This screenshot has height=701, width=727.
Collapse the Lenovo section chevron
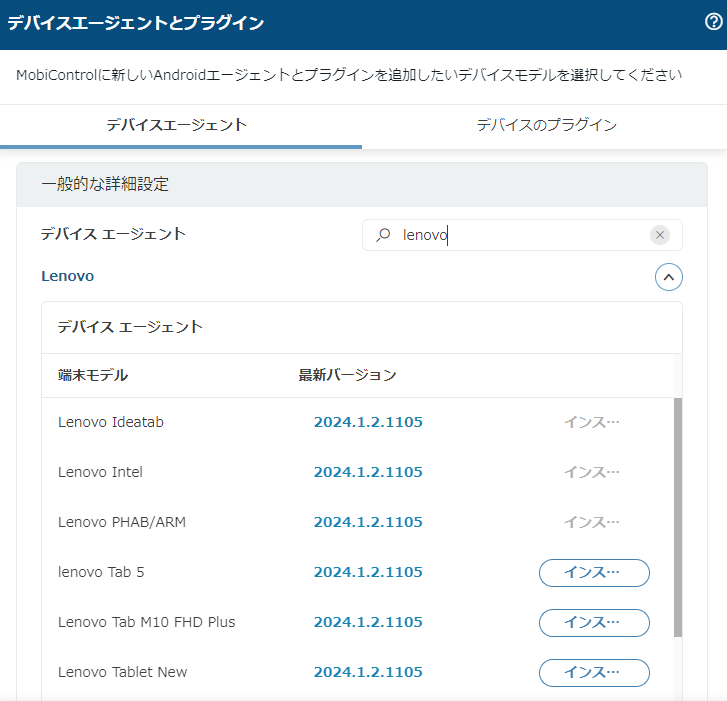tap(669, 277)
